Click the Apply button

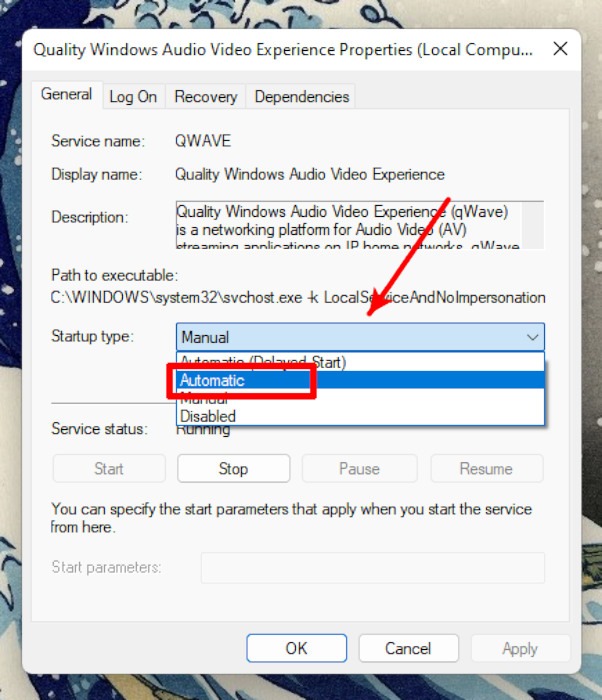(520, 648)
